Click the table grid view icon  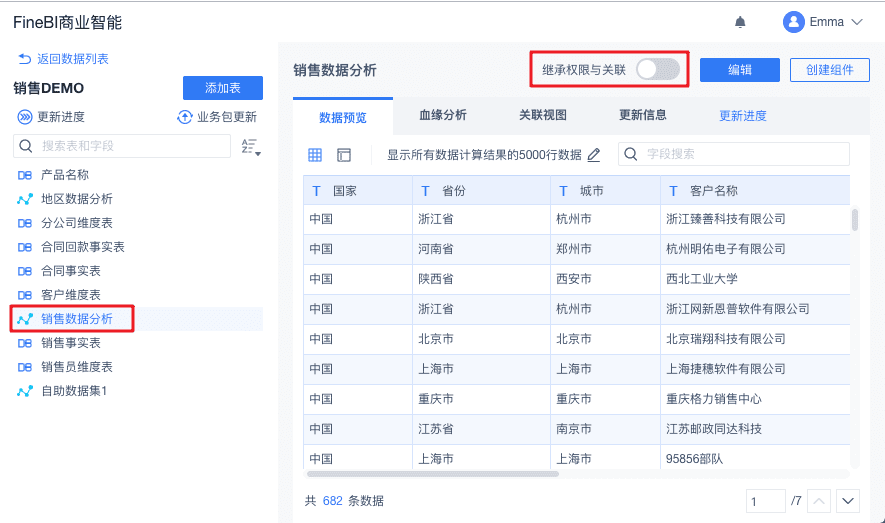point(315,155)
